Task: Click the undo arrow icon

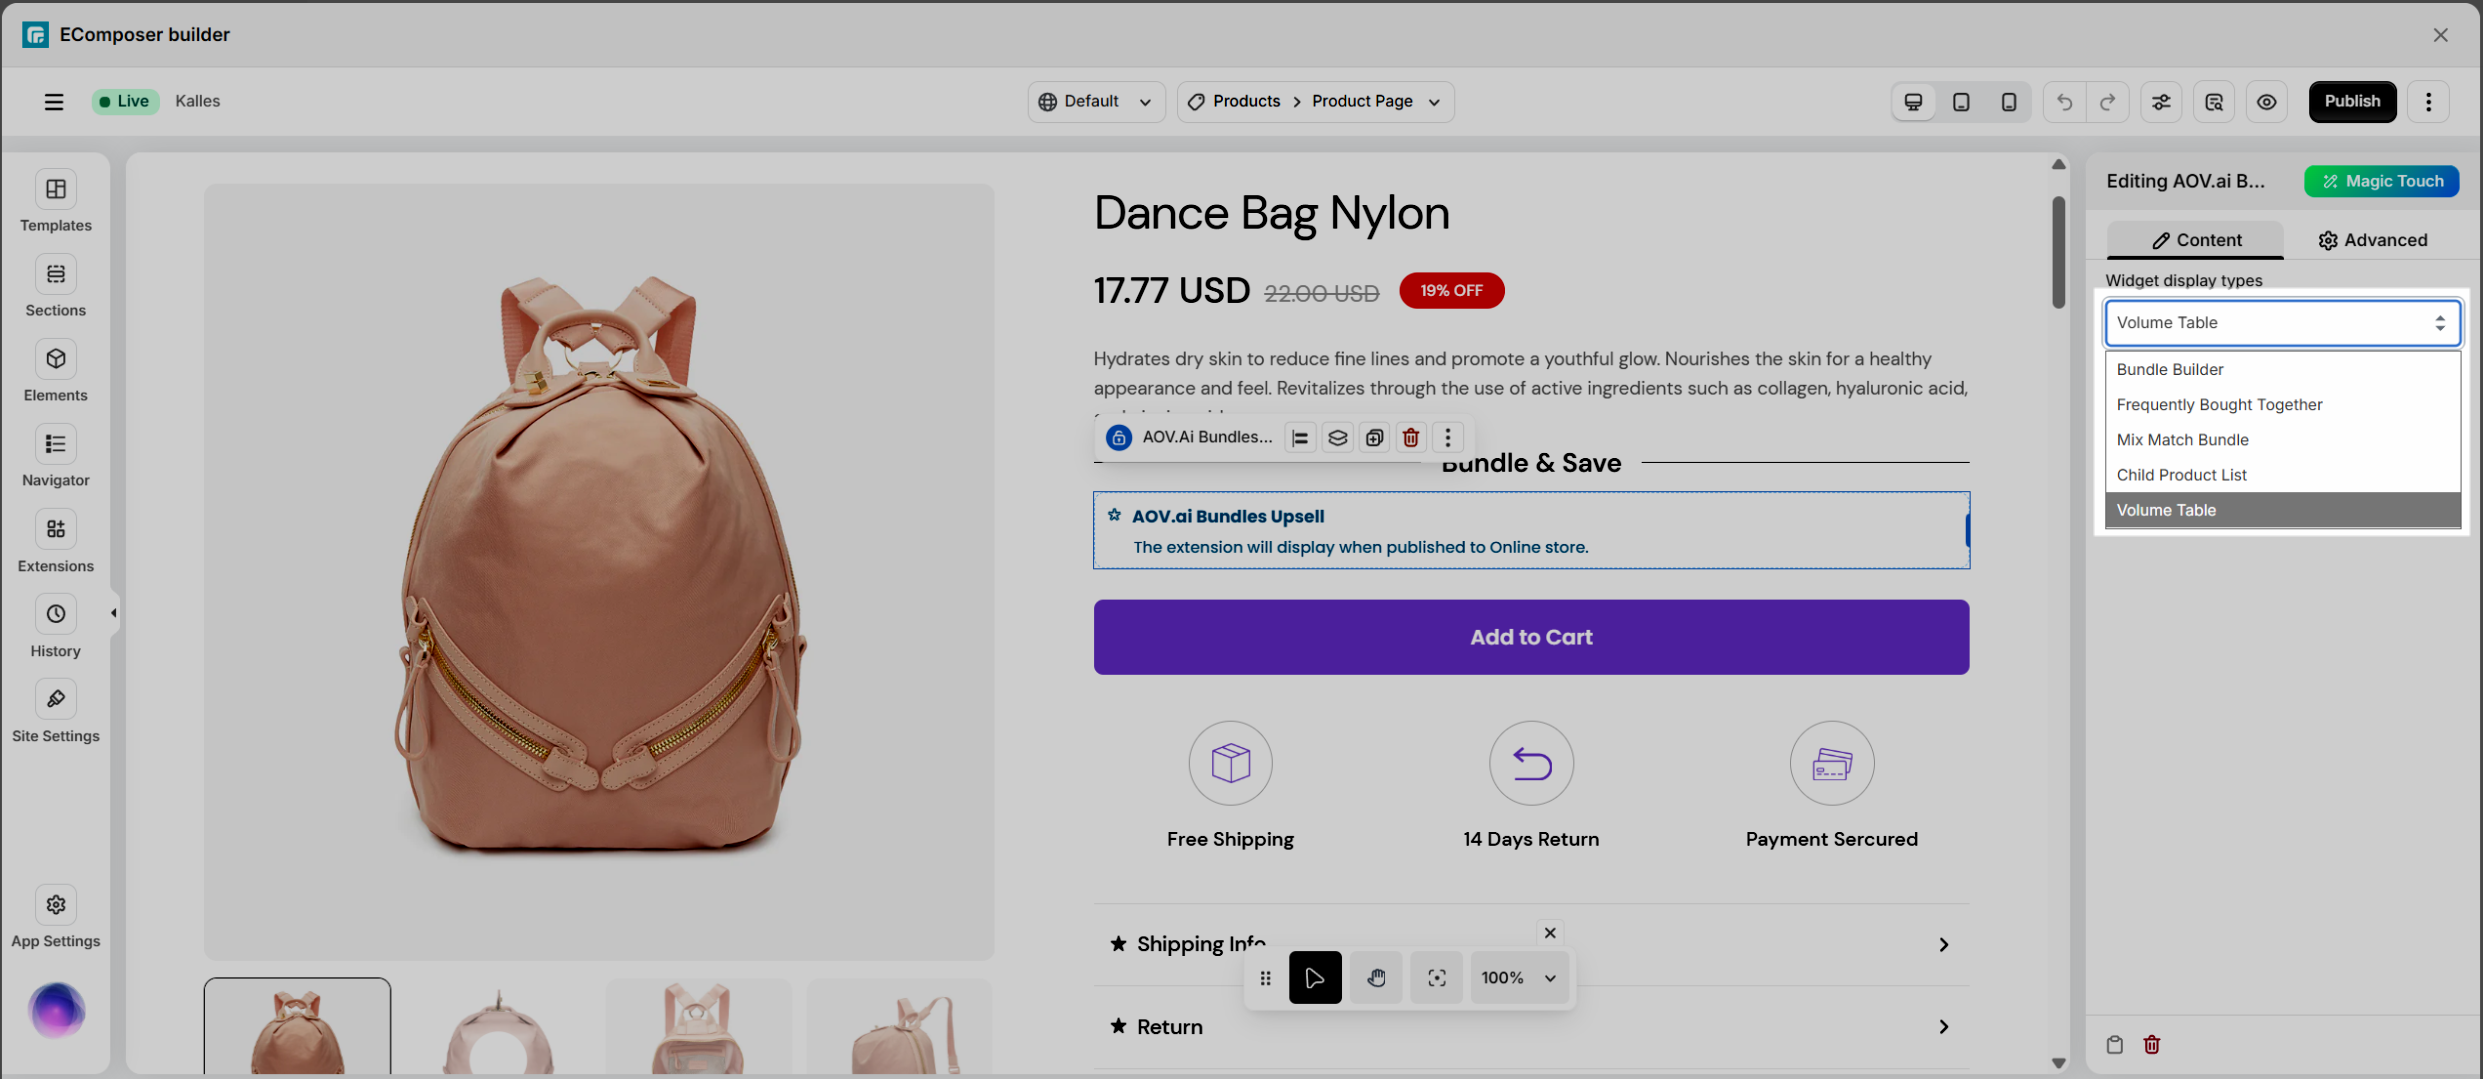Action: [2064, 102]
